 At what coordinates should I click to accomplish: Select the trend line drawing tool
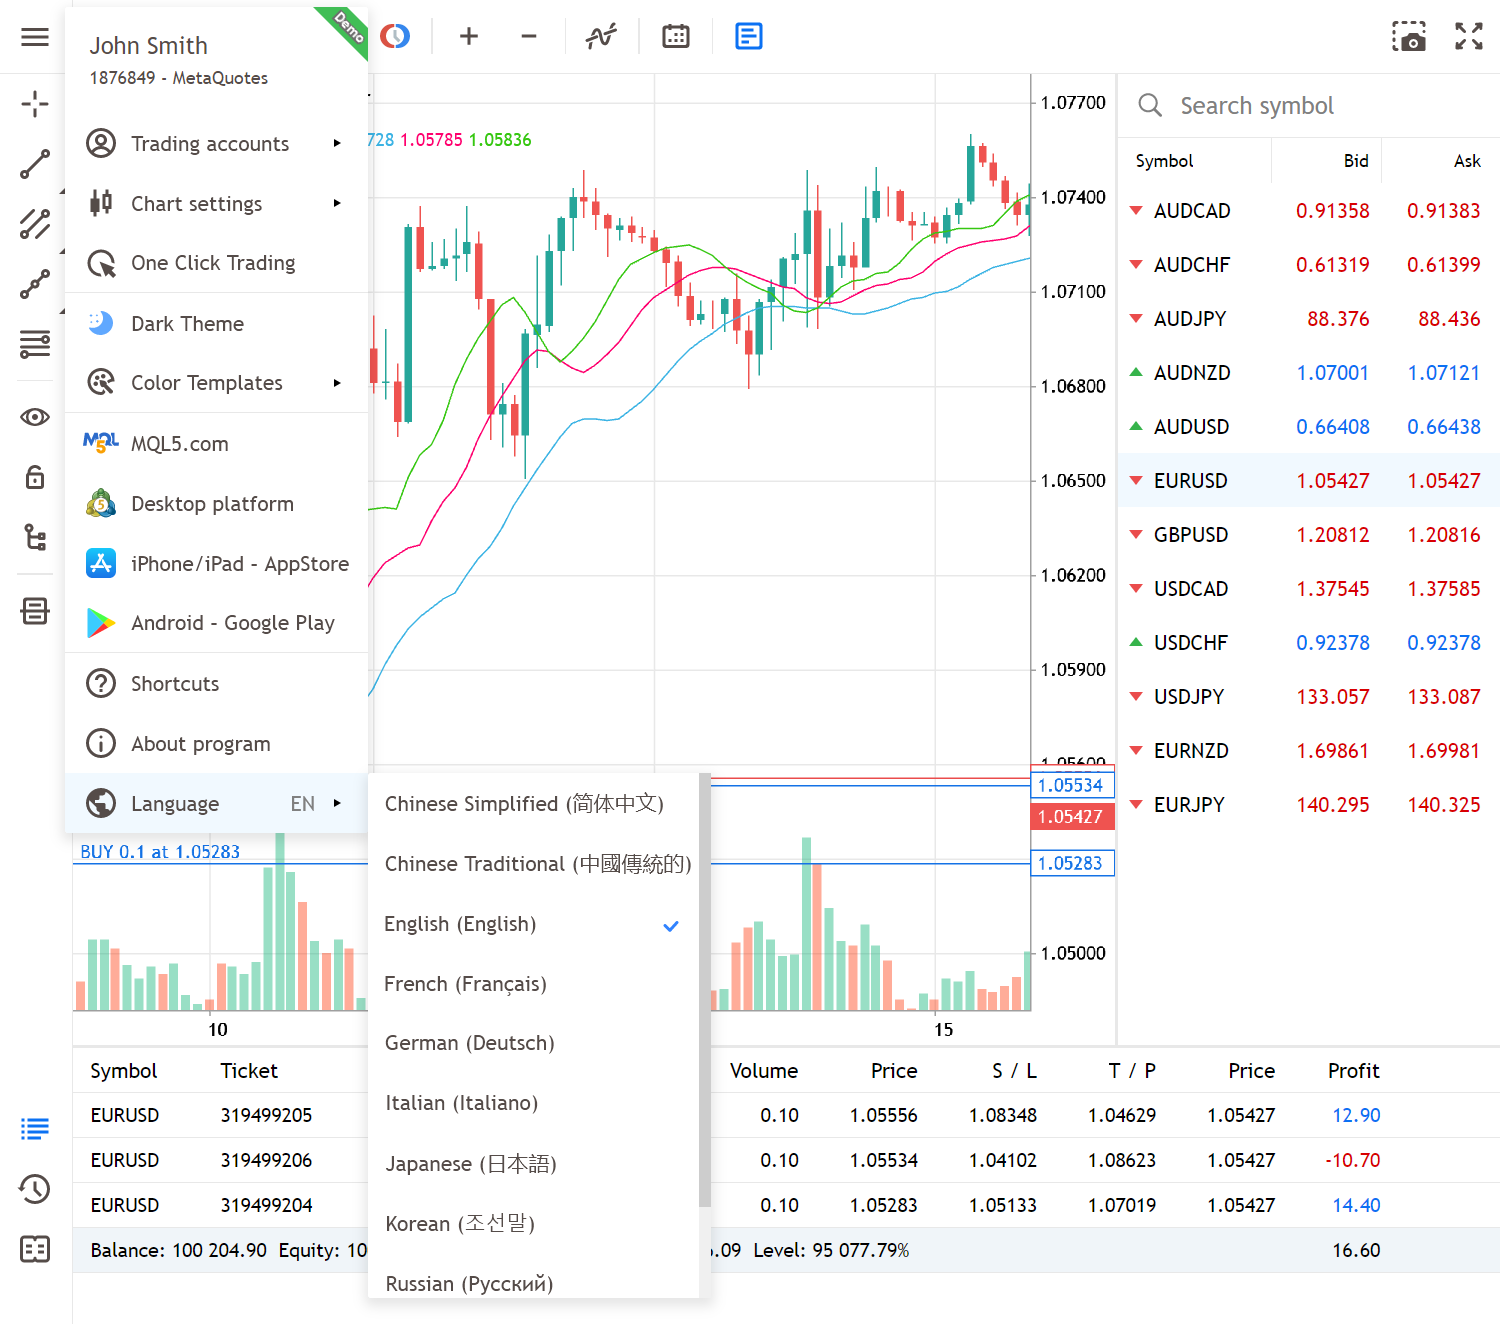point(35,164)
